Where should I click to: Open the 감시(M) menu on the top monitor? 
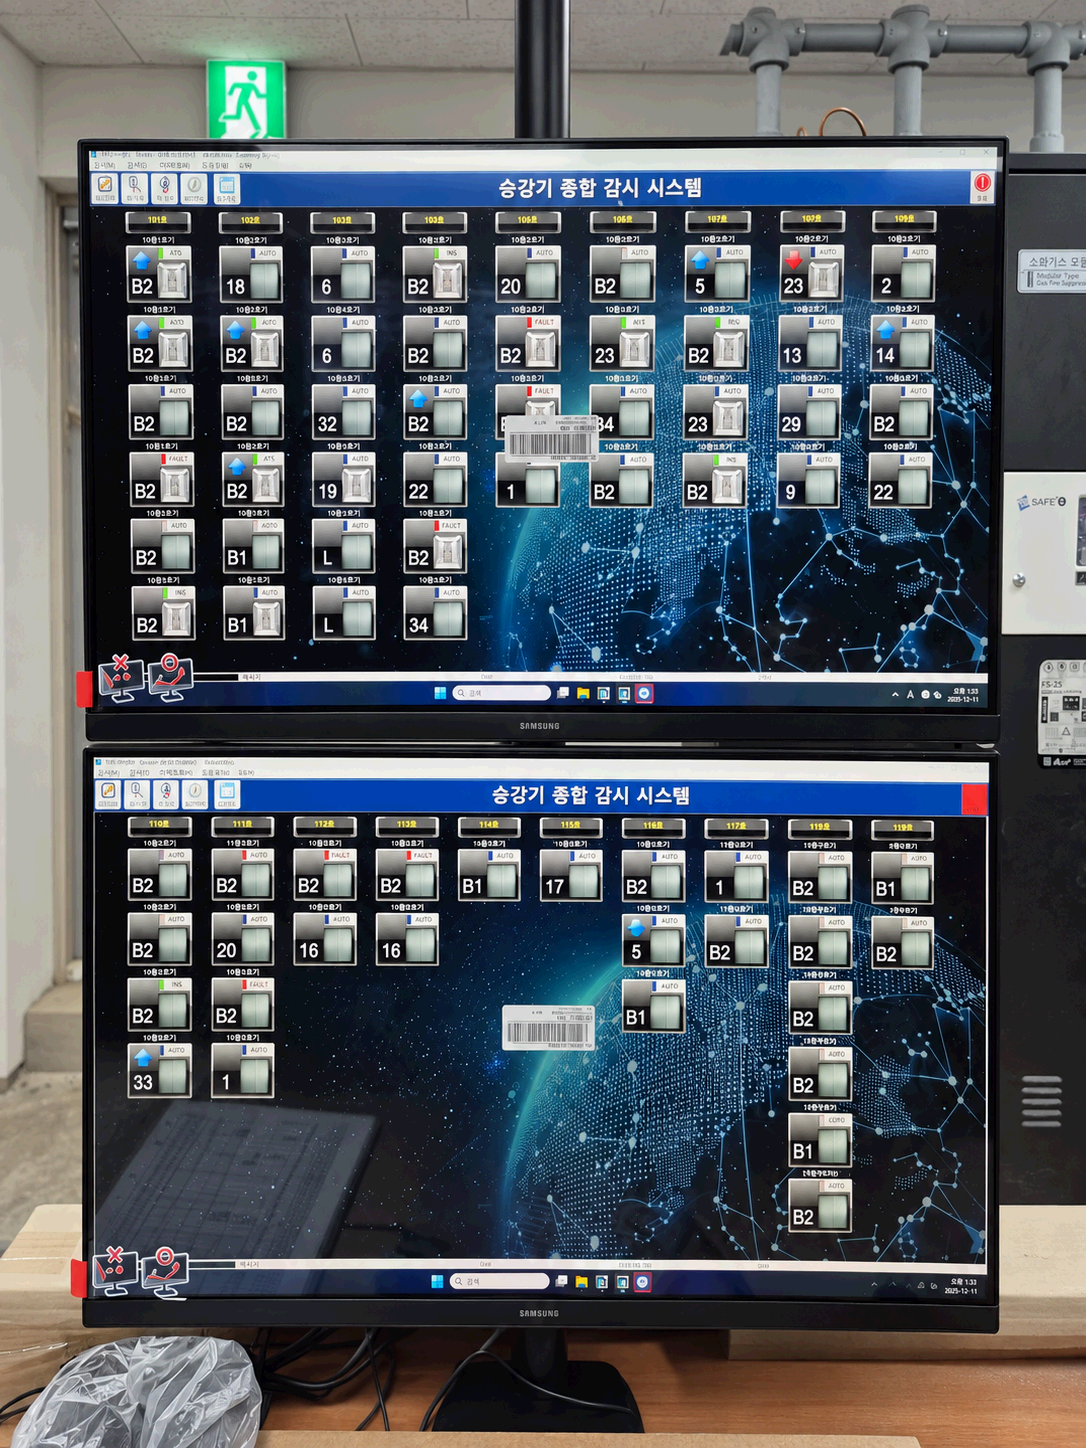click(105, 165)
